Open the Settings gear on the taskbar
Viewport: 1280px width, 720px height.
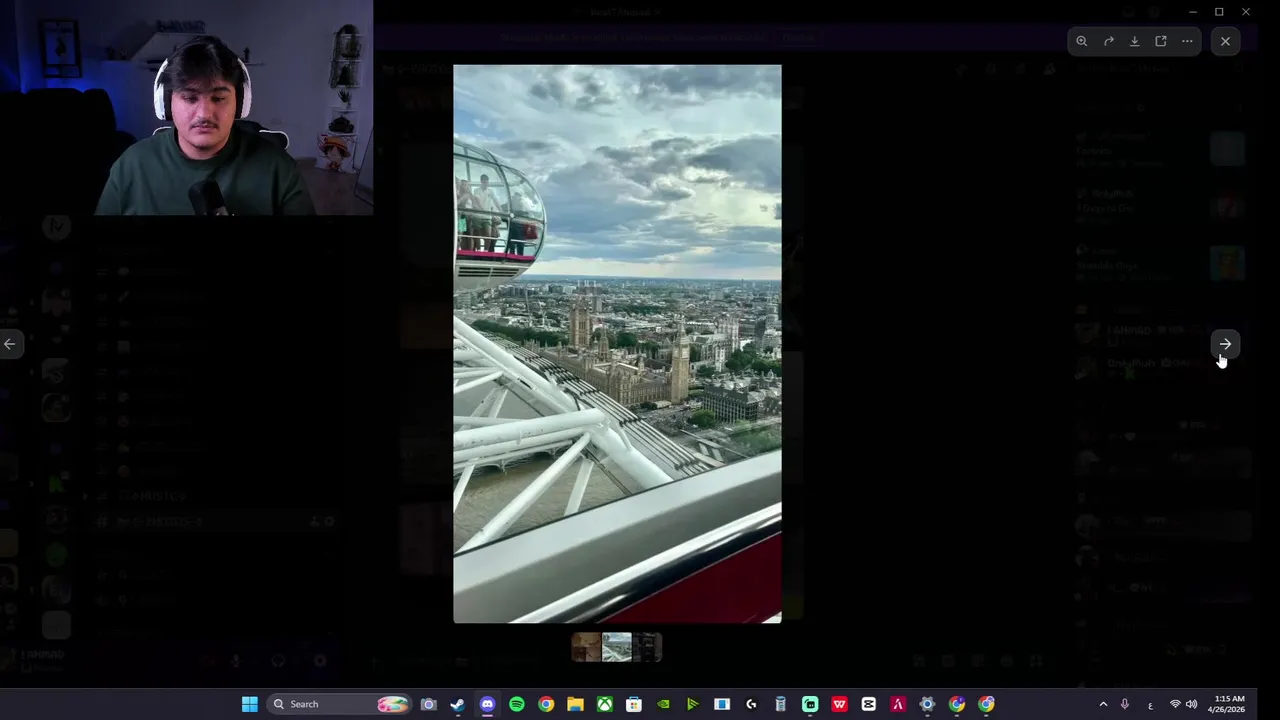point(927,704)
